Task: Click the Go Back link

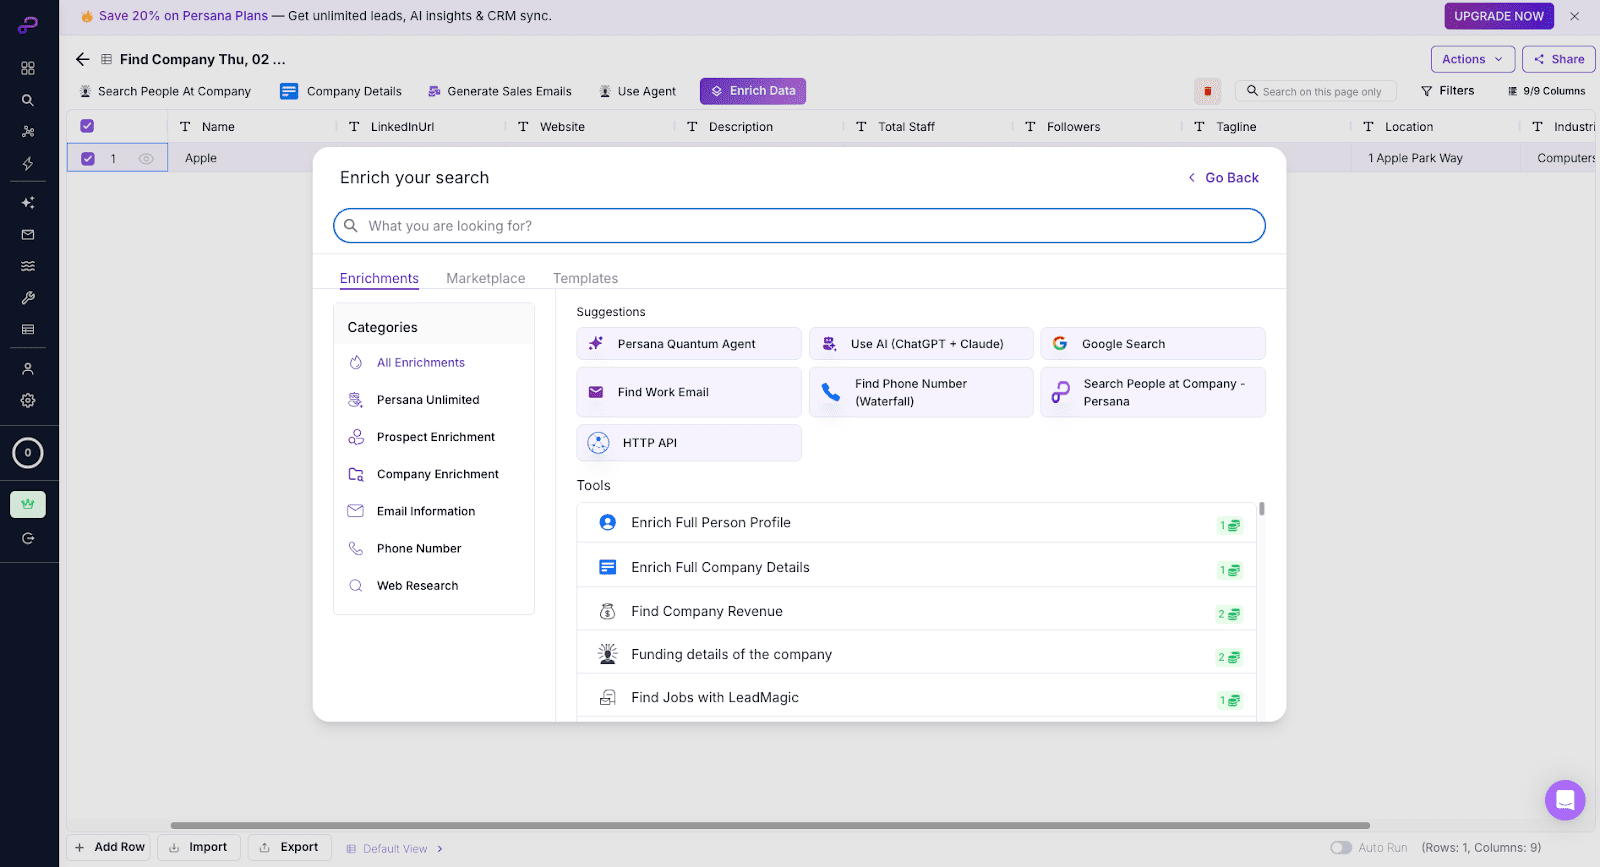Action: tap(1223, 178)
